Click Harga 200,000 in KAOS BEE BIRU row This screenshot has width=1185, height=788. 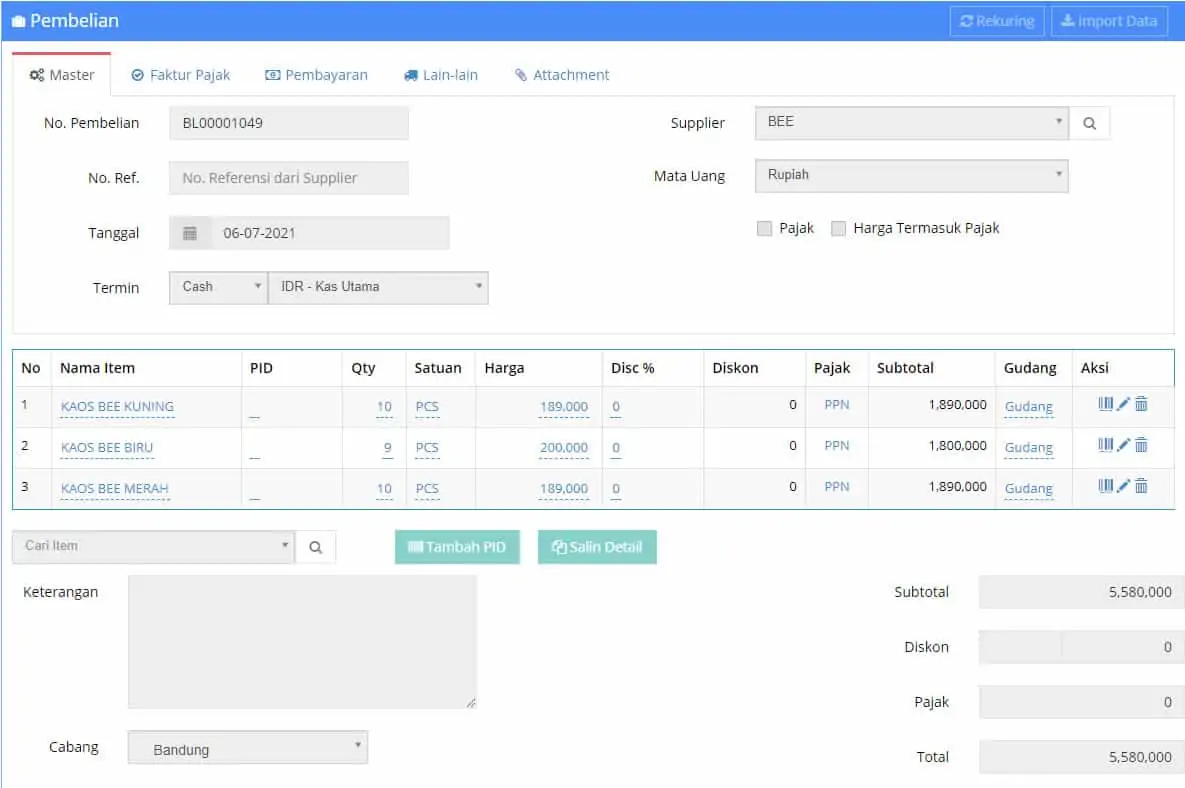564,447
